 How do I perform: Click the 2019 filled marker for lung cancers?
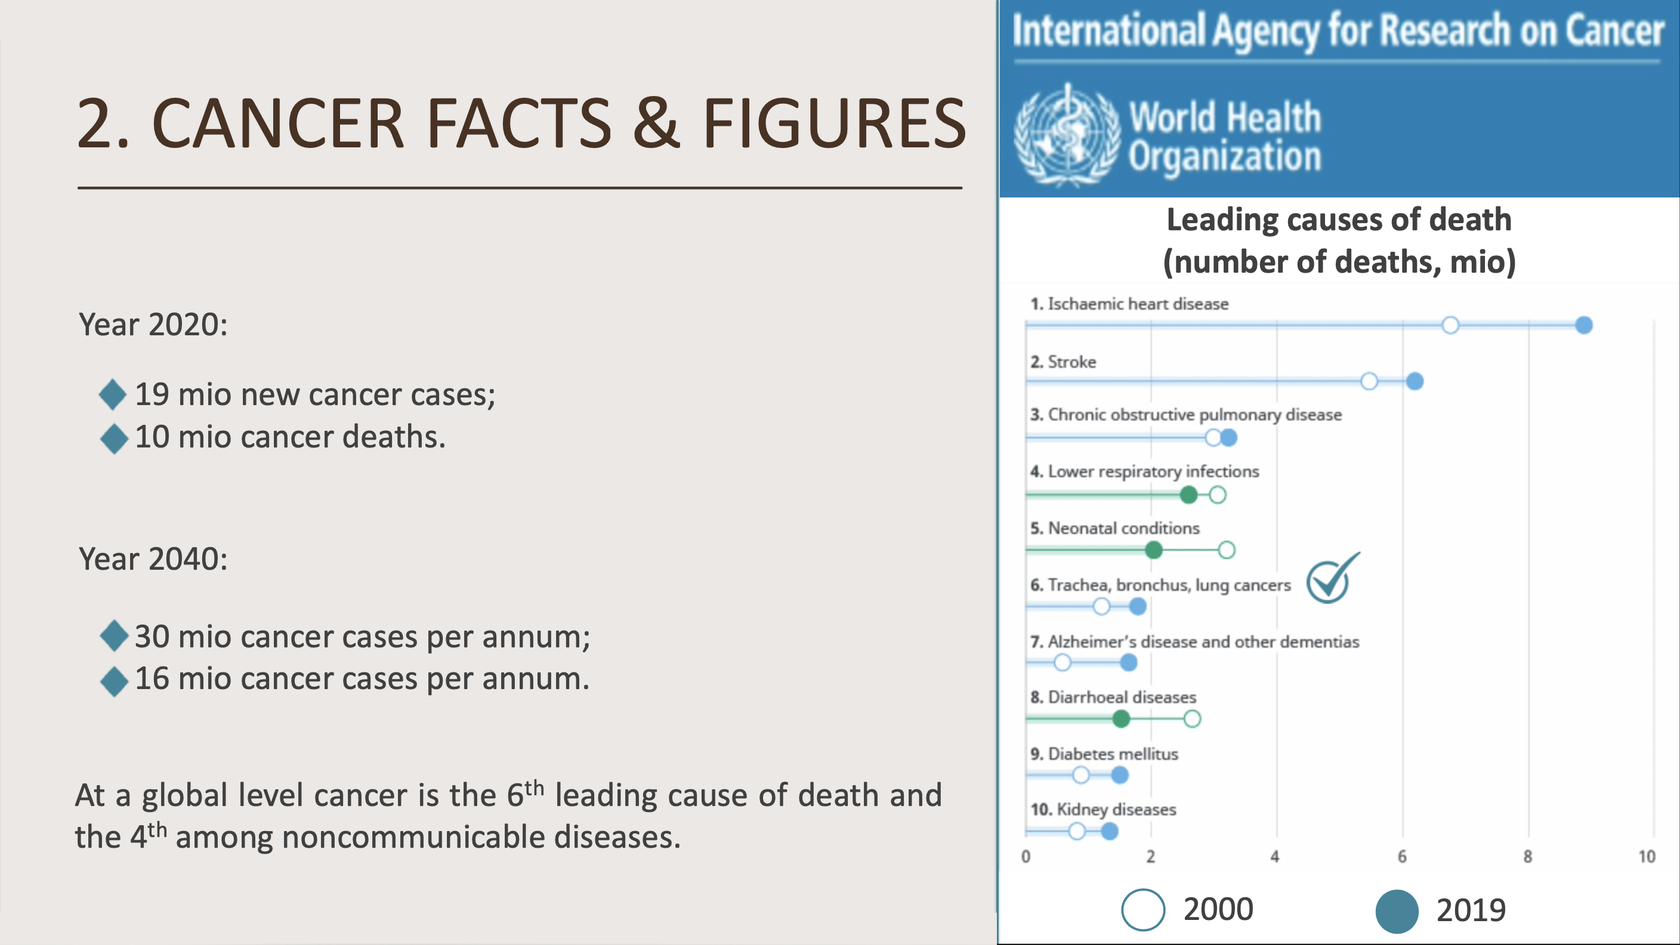click(x=1138, y=606)
